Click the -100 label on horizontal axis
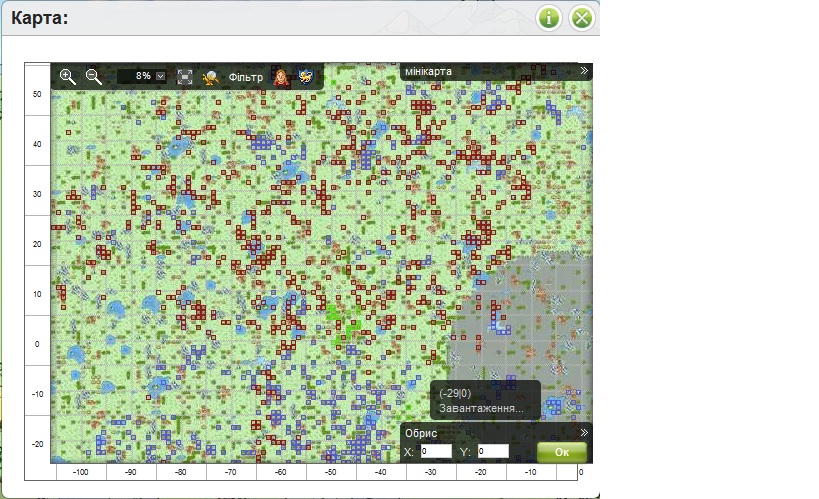 click(80, 472)
